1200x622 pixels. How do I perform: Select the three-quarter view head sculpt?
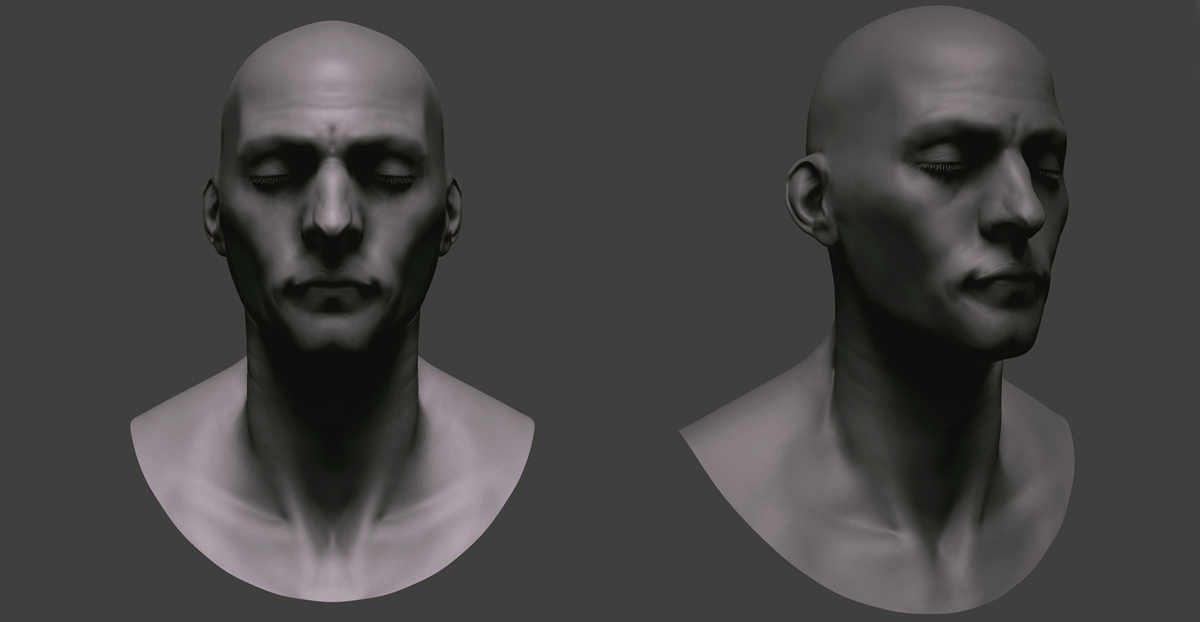click(x=878, y=308)
